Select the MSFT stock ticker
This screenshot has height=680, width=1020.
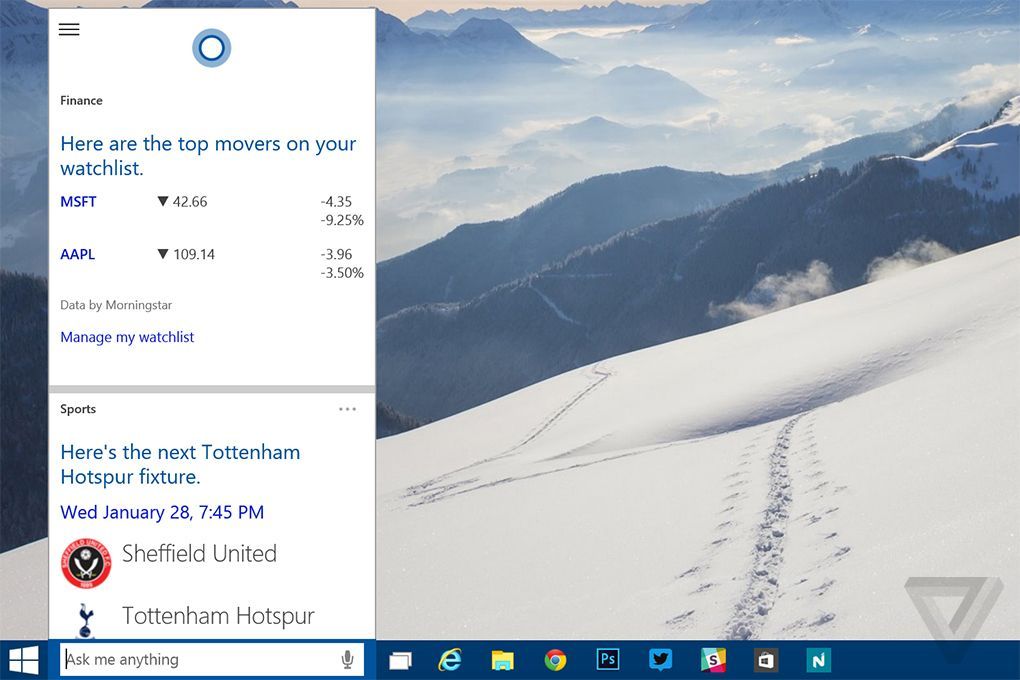78,202
